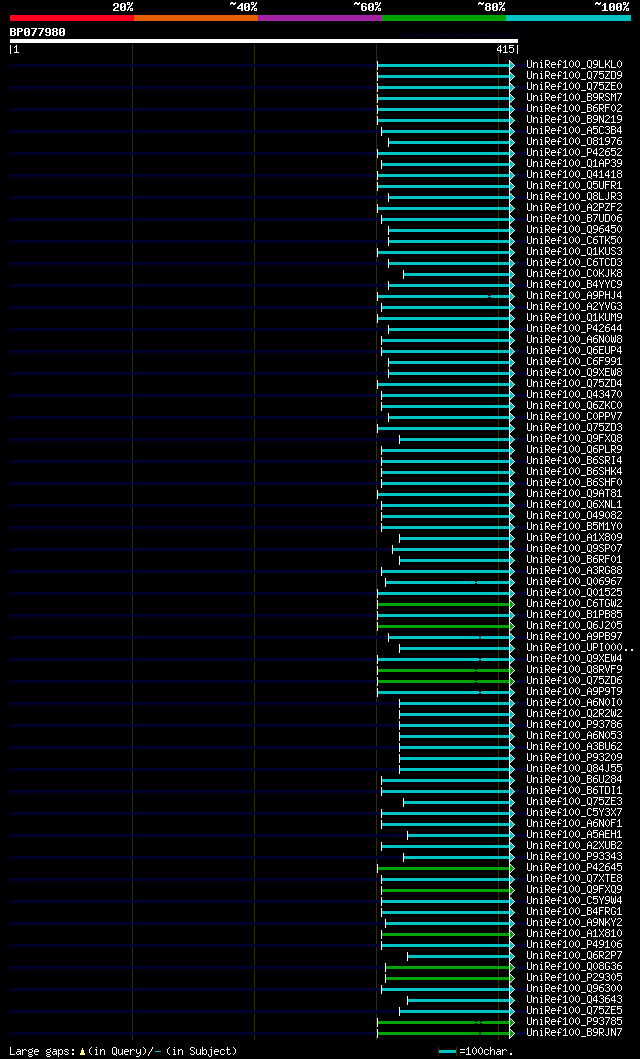The height and width of the screenshot is (1059, 640).
Task: Select hit UniRef100_P42644
Action: (x=575, y=329)
